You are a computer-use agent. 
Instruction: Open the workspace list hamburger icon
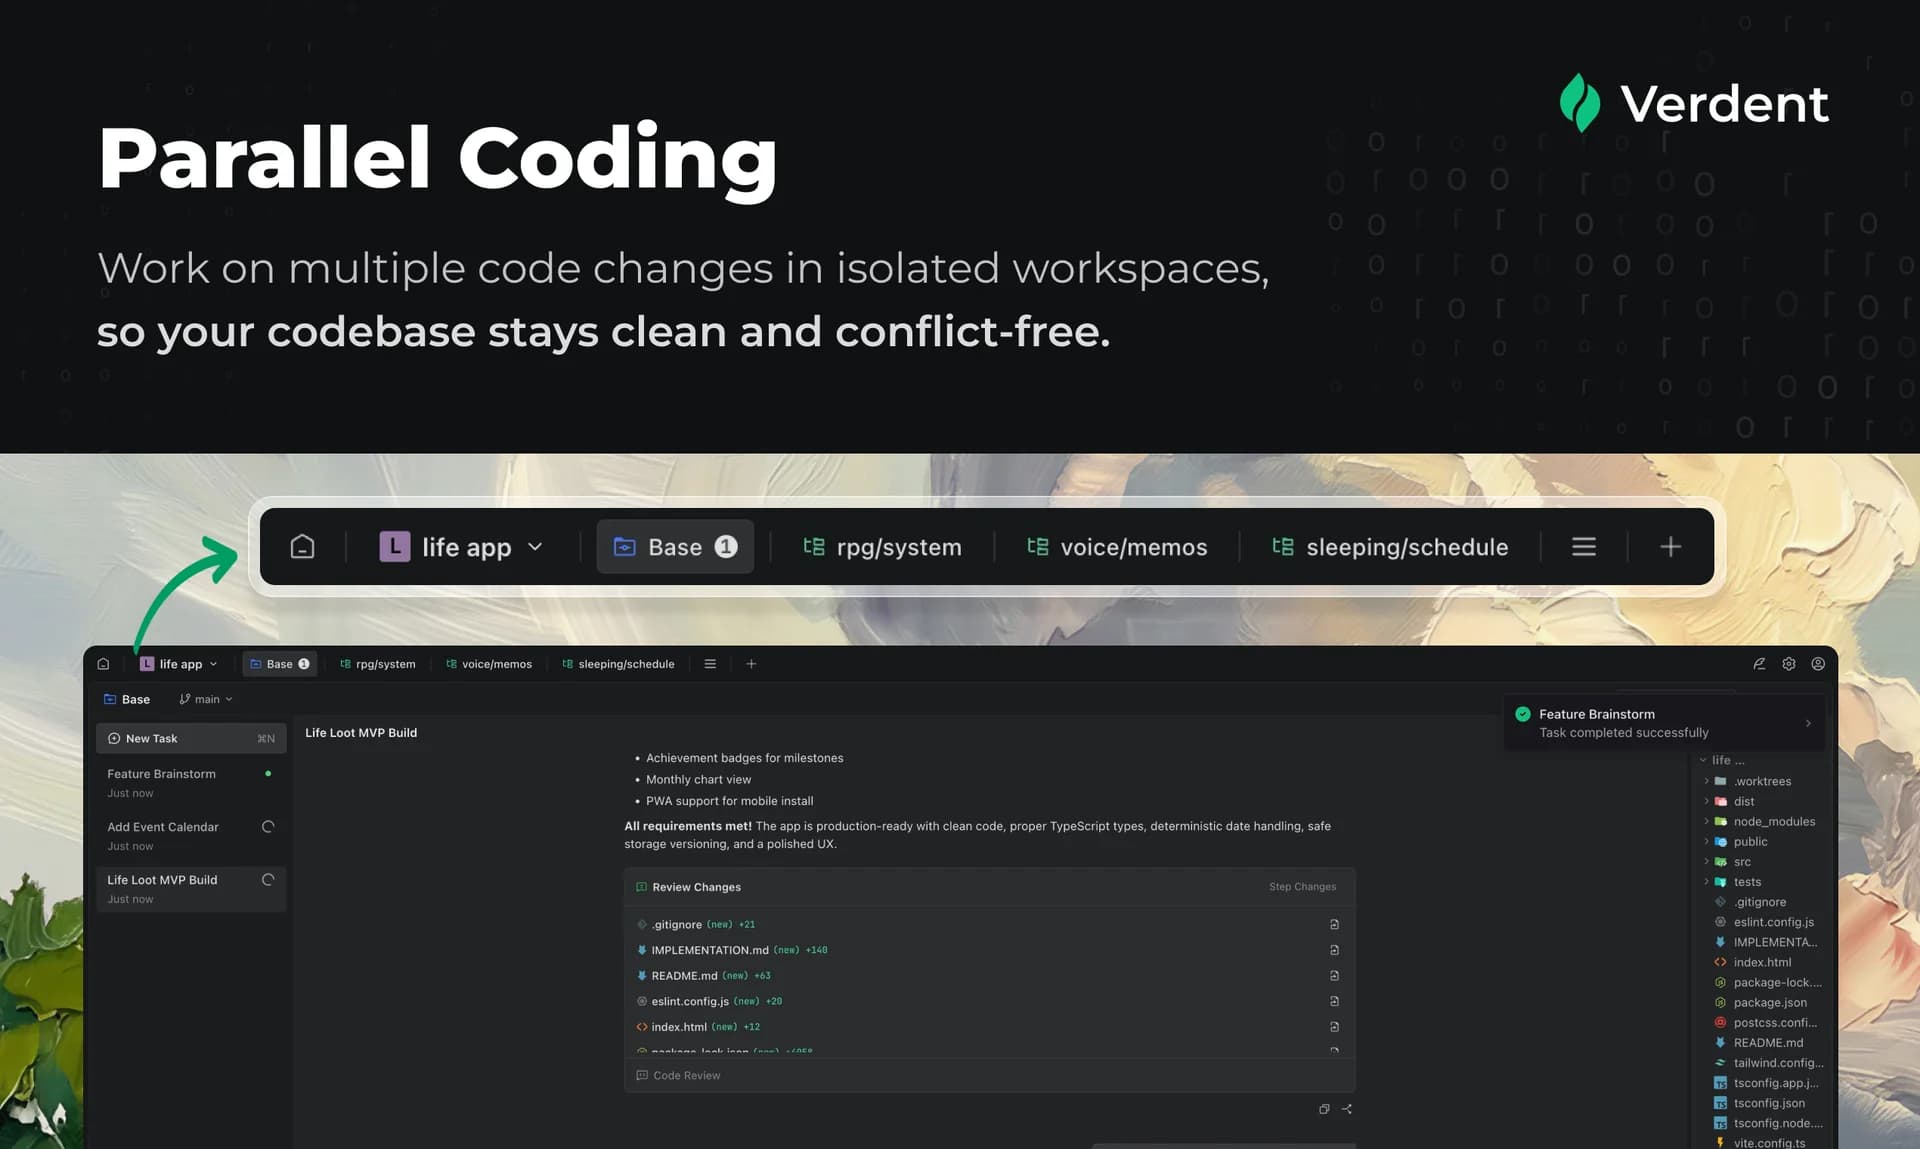710,664
